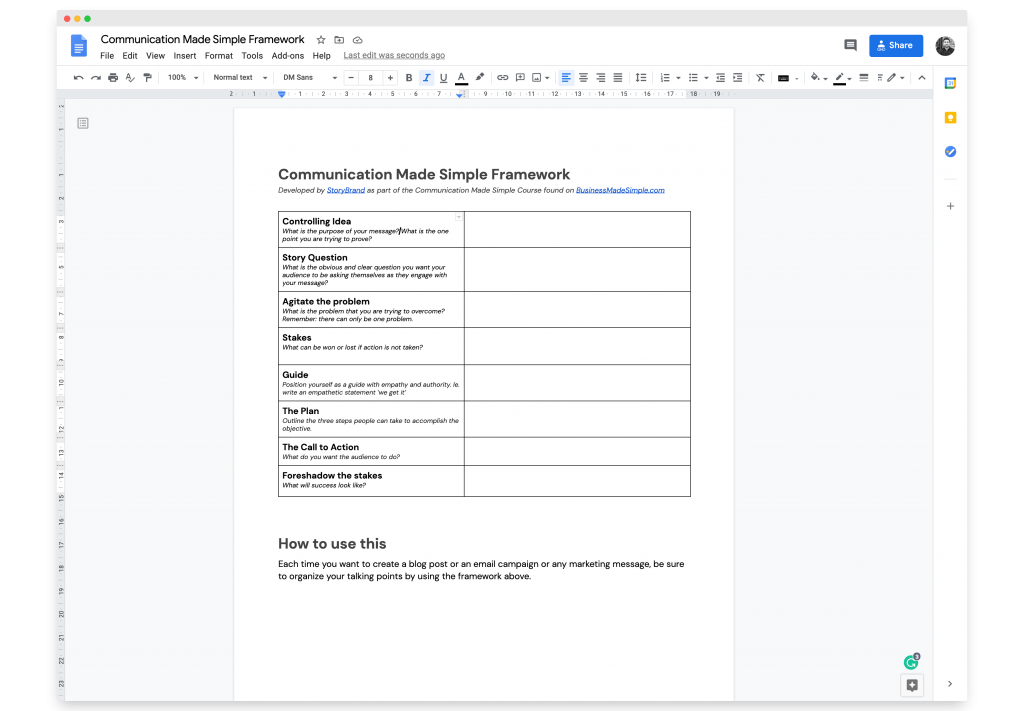Click the Explore button at the bottom right

click(x=912, y=685)
